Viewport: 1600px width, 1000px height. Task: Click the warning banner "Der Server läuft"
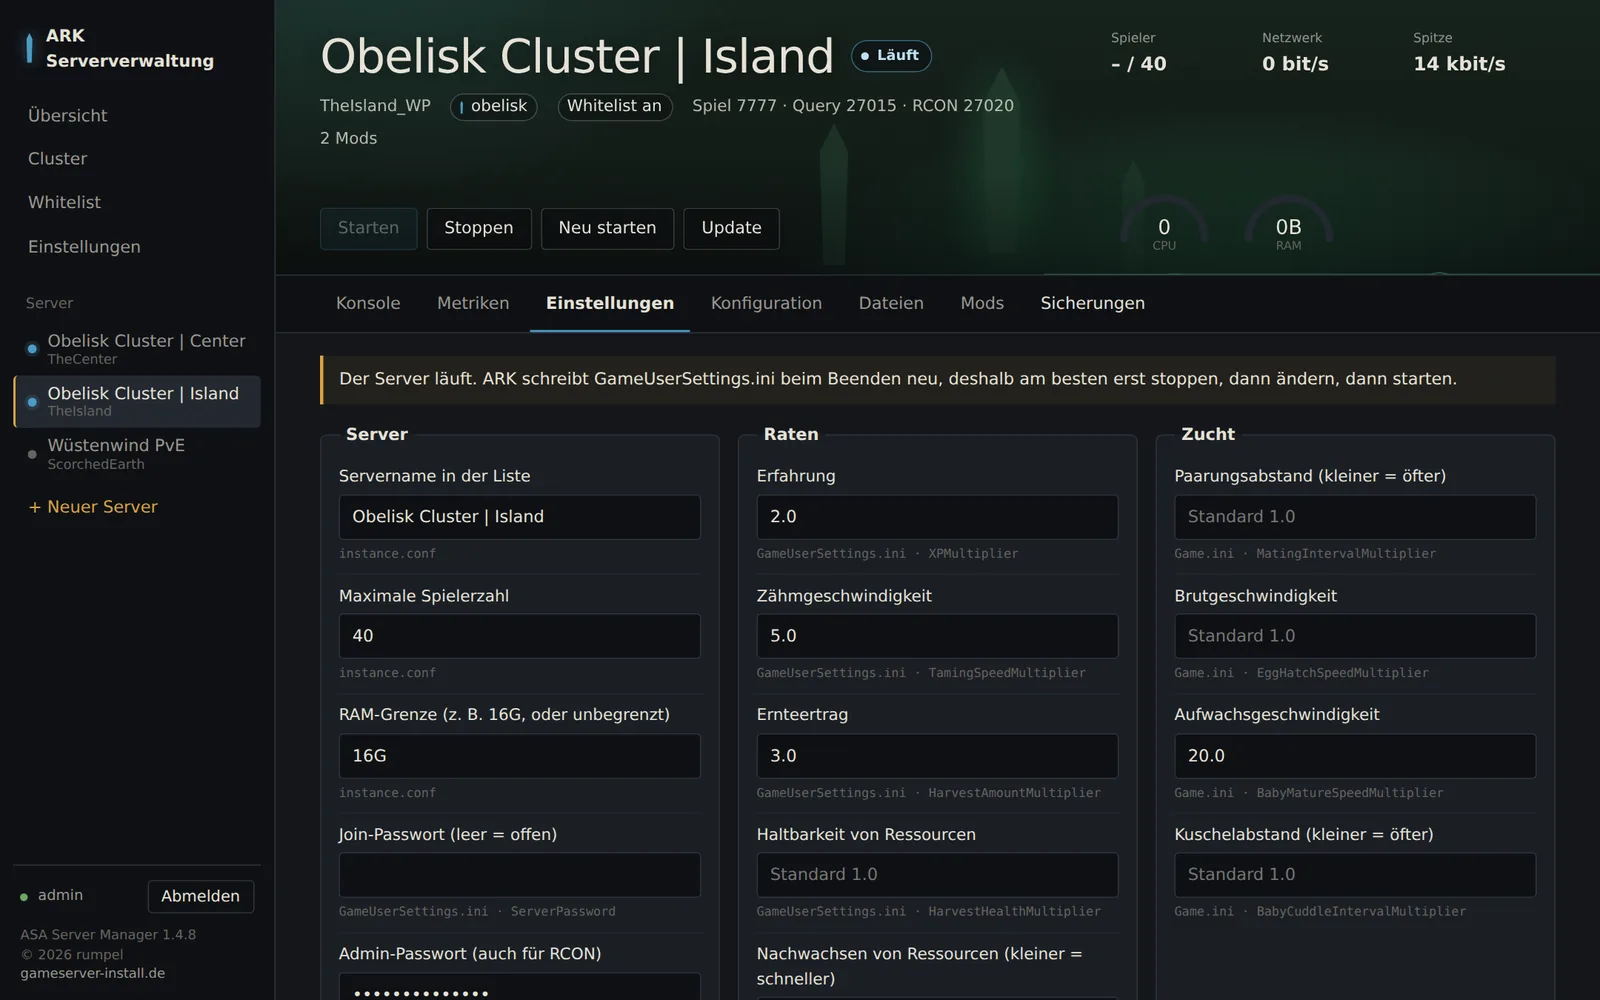(937, 380)
